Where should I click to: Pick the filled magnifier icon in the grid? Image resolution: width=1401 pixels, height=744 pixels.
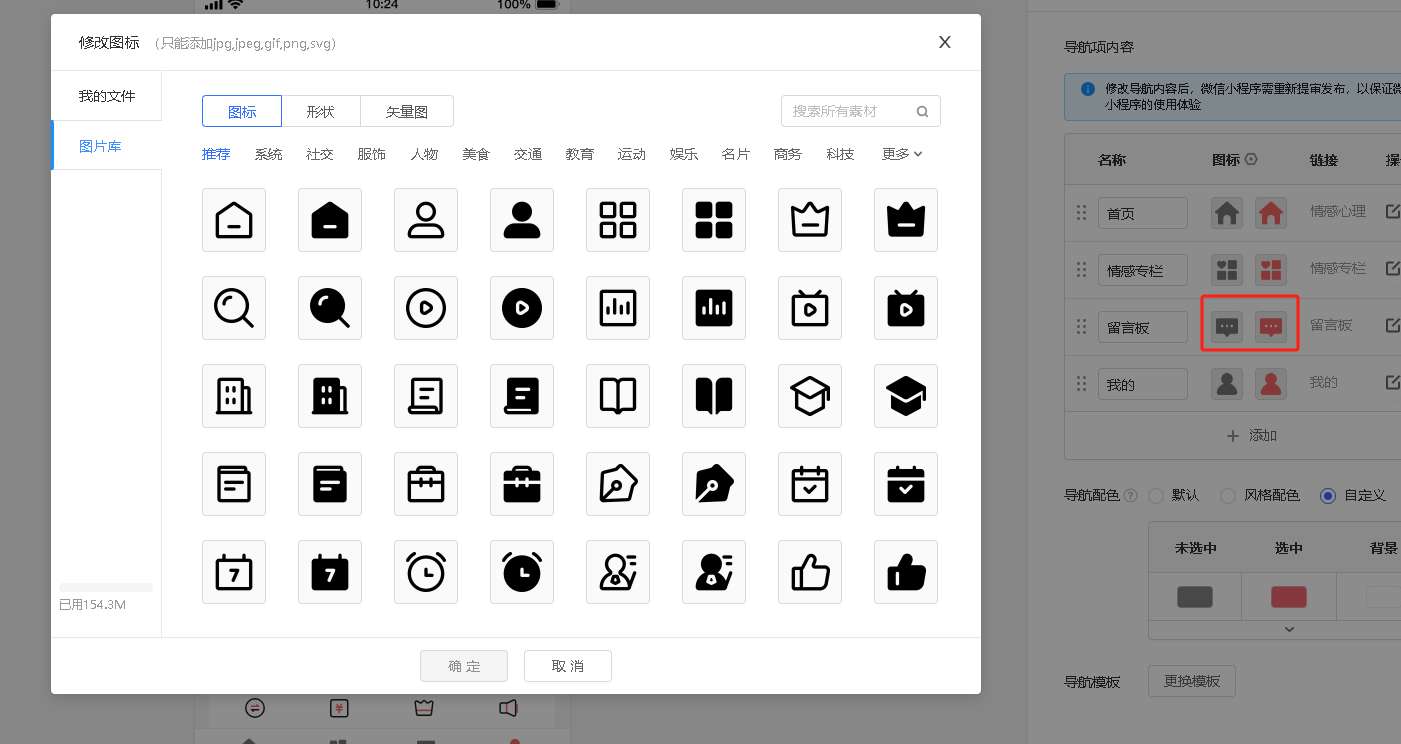pyautogui.click(x=330, y=308)
